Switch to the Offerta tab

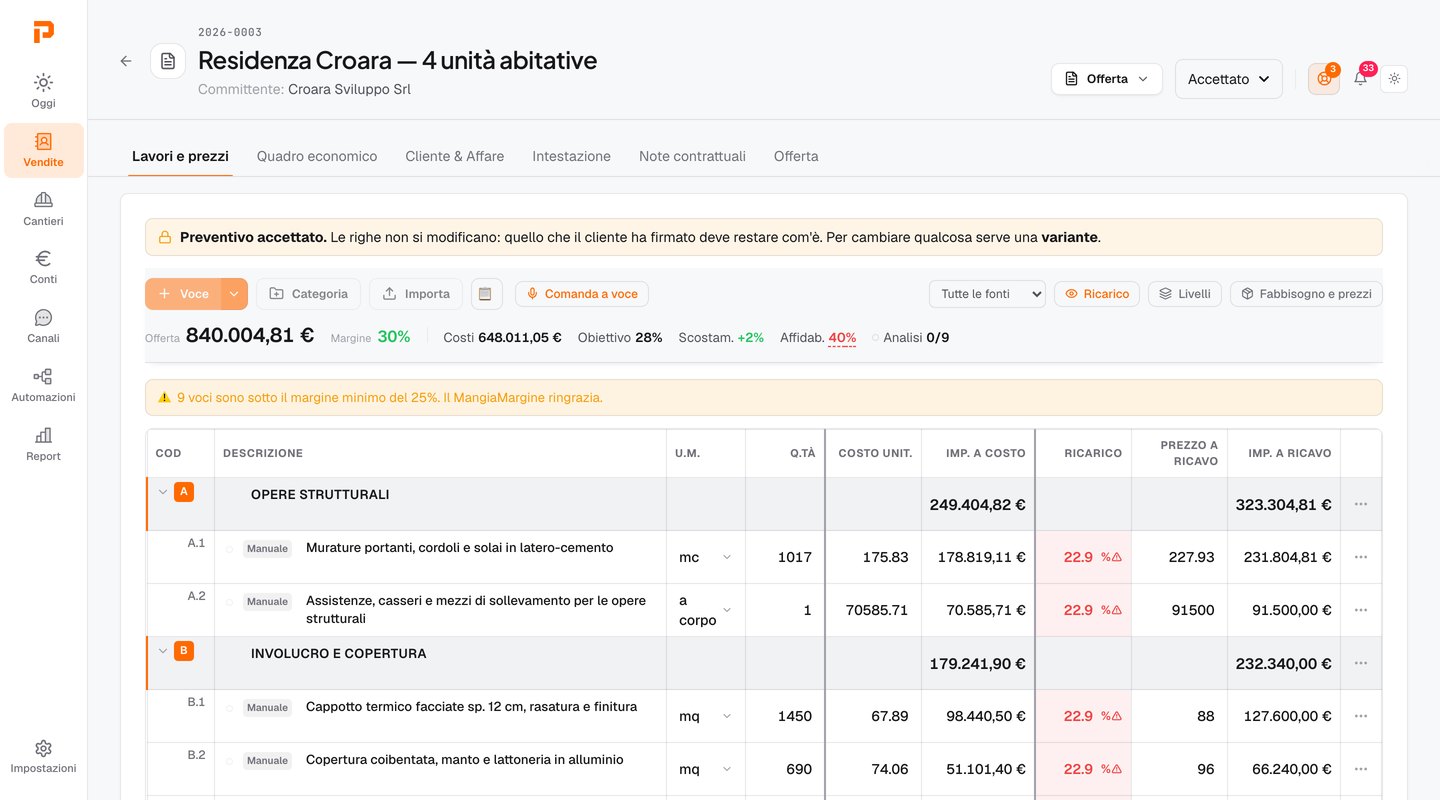[x=796, y=156]
